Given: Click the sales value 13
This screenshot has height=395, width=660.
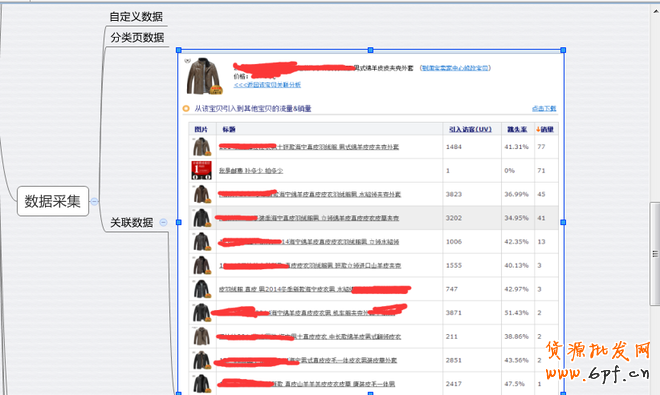Looking at the screenshot, I should pos(541,242).
